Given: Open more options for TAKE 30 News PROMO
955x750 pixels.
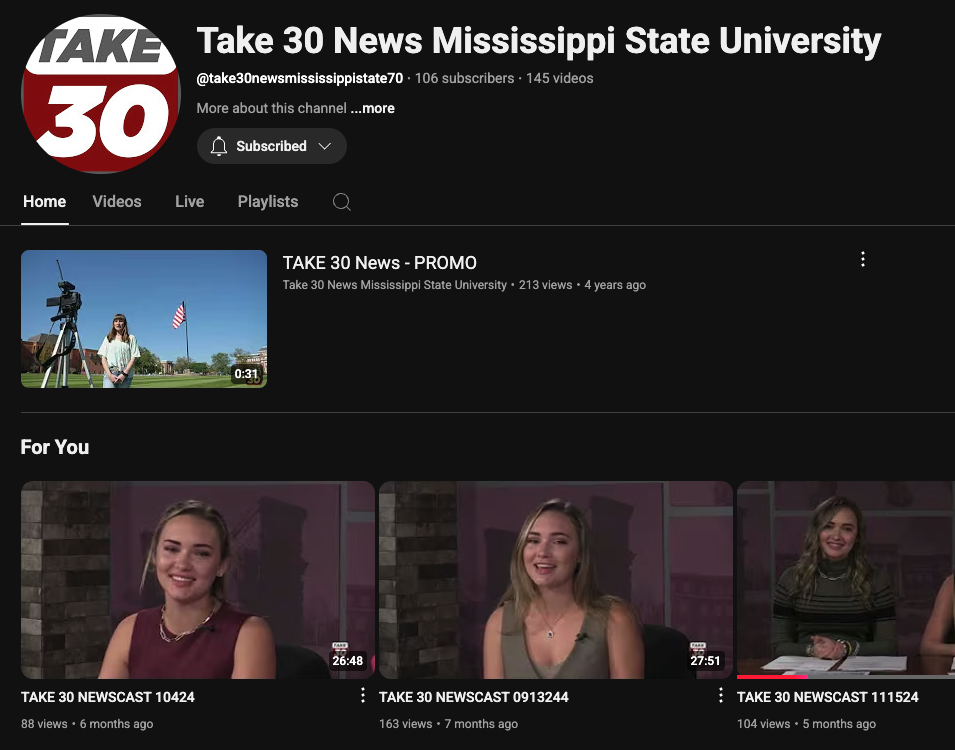Looking at the screenshot, I should [x=862, y=260].
